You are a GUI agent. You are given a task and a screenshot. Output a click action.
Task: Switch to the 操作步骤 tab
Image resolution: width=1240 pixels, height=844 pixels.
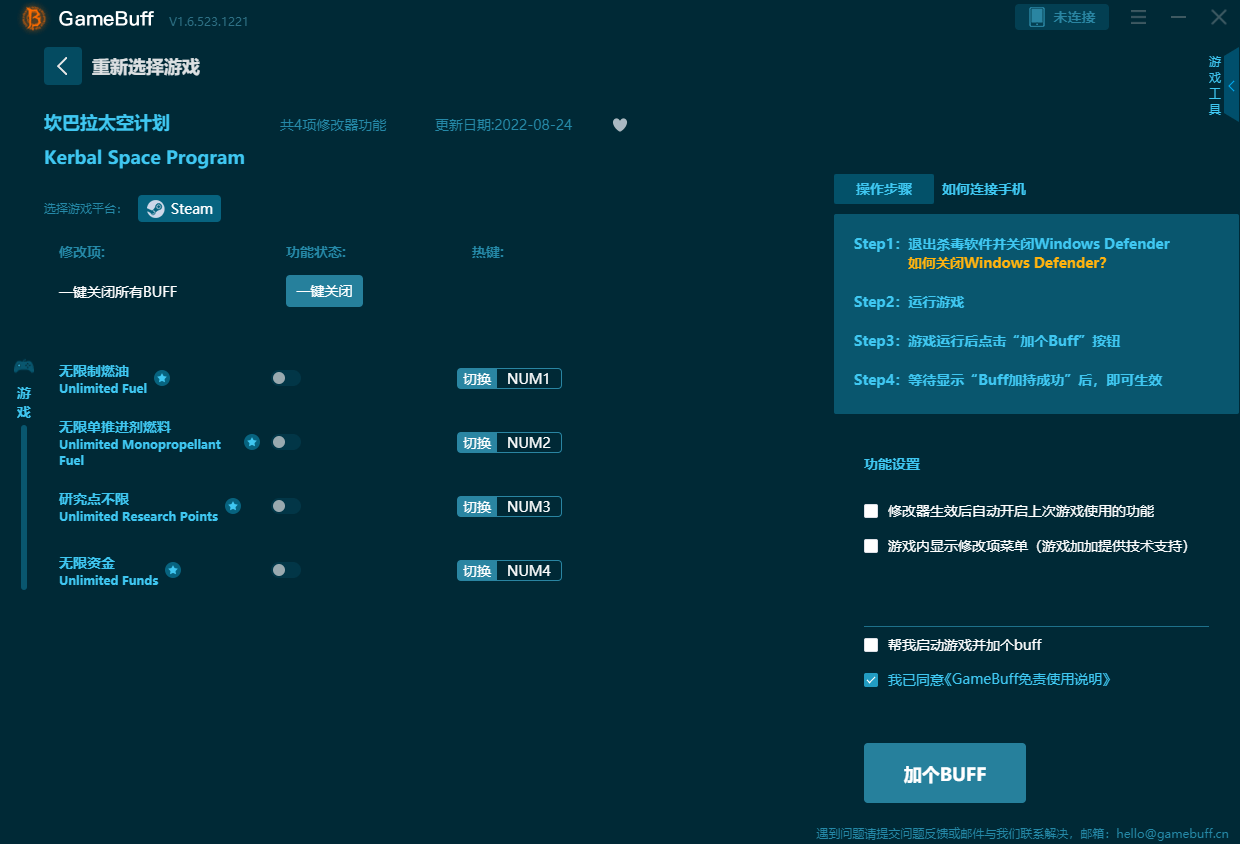(884, 189)
